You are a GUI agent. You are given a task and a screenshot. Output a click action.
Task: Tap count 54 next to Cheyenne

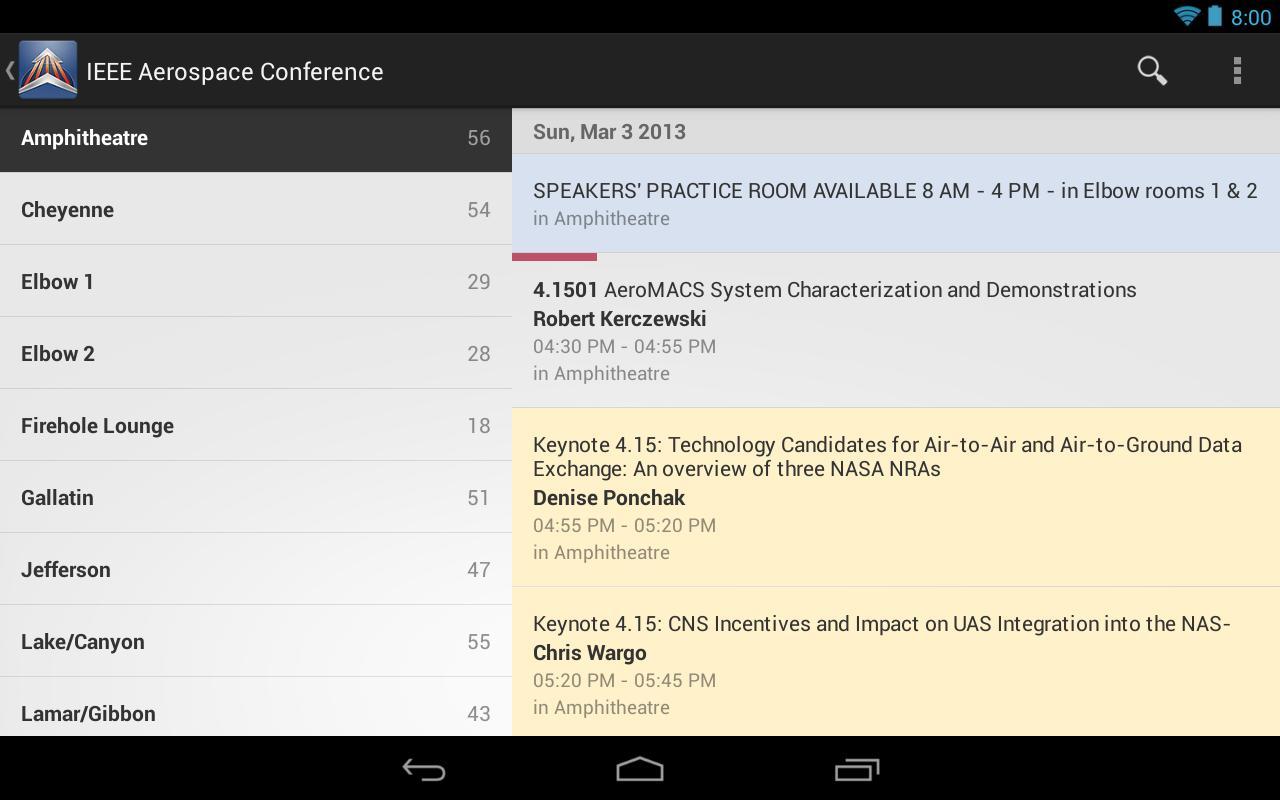click(x=479, y=210)
